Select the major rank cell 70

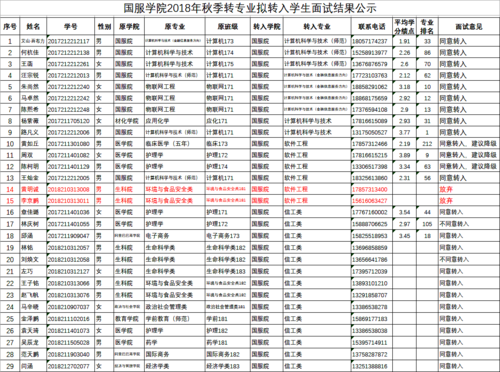427,64
